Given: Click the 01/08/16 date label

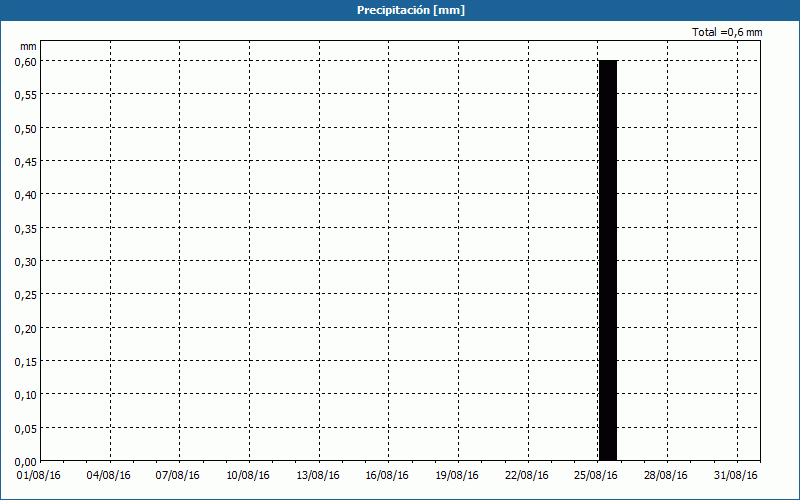Looking at the screenshot, I should (38, 476).
